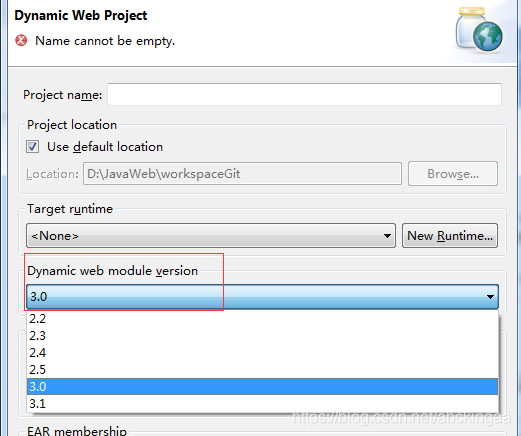Screen dimensions: 521x436
Task: Select version 3.1 from list
Action: (x=262, y=404)
